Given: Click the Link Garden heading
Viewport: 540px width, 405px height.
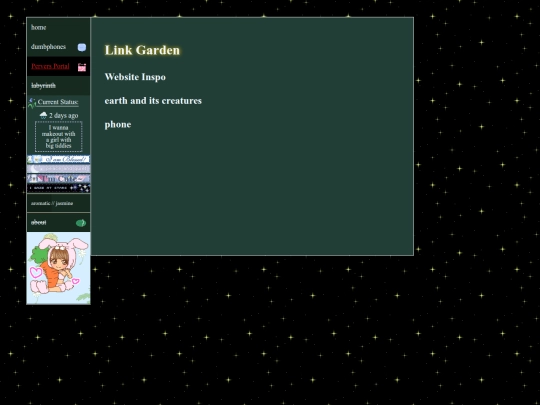Looking at the screenshot, I should 142,50.
